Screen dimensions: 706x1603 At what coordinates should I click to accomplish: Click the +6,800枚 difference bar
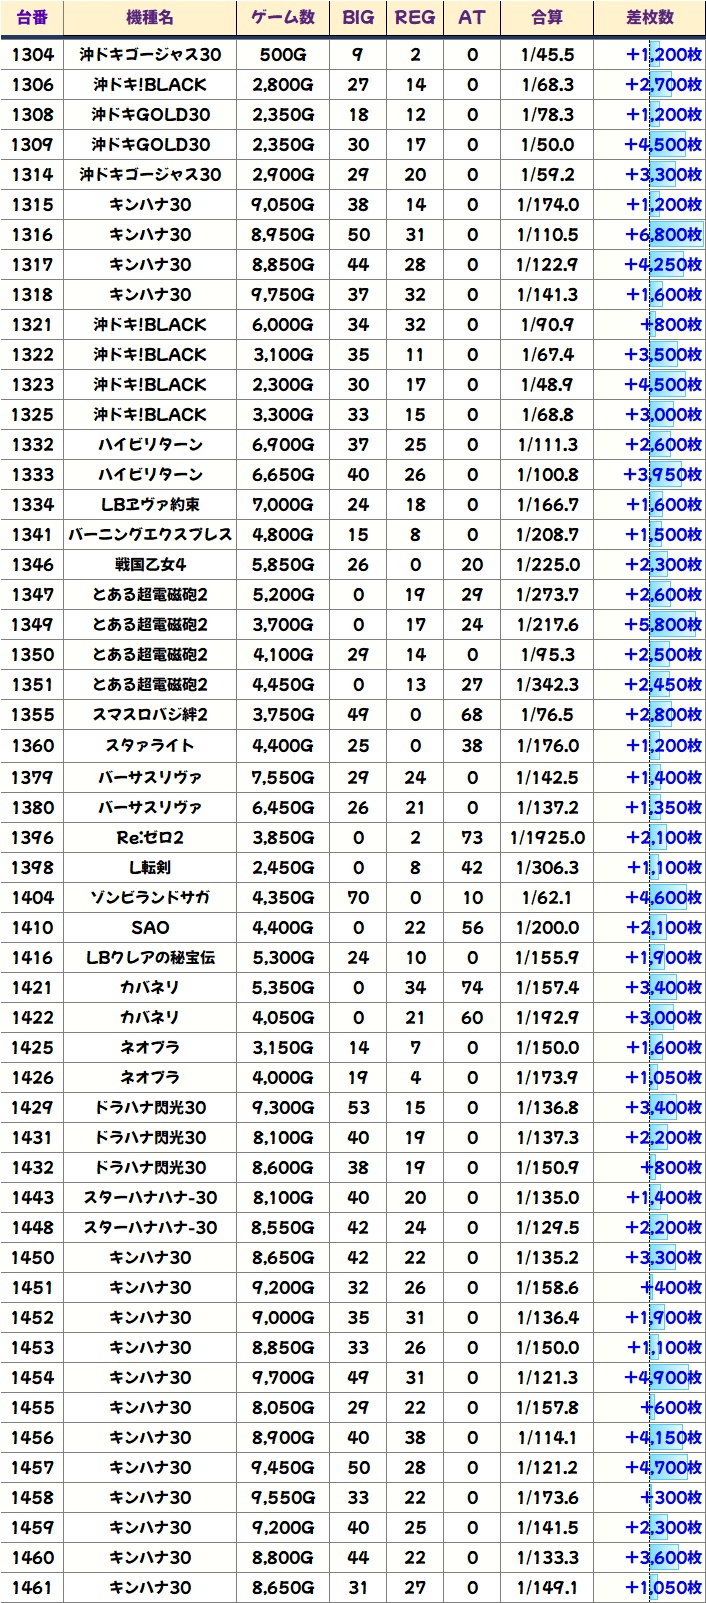(662, 235)
